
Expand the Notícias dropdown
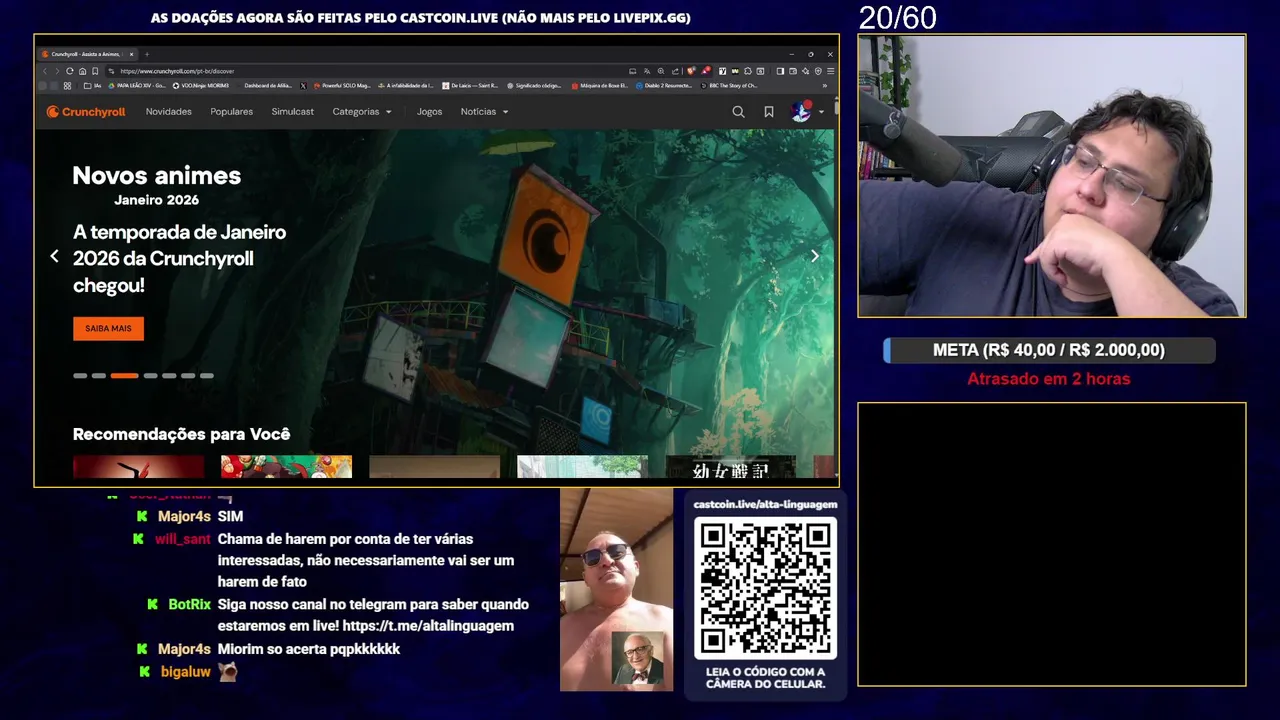[485, 112]
